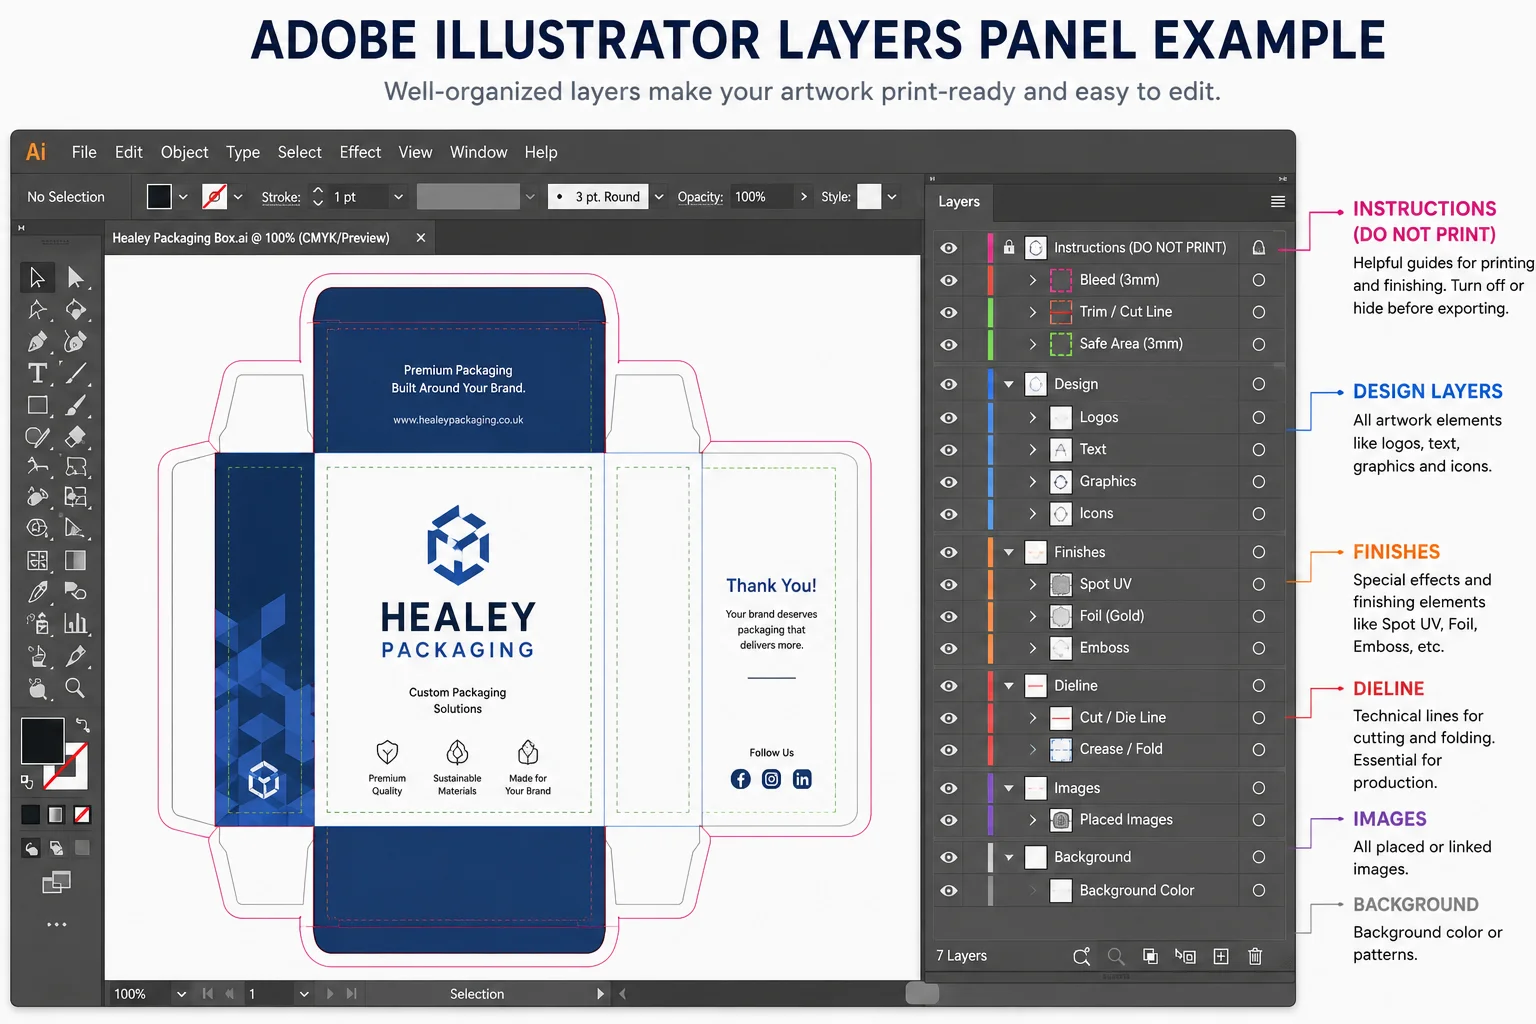Collapse the Design layer group
Image resolution: width=1536 pixels, height=1024 pixels.
click(1009, 384)
